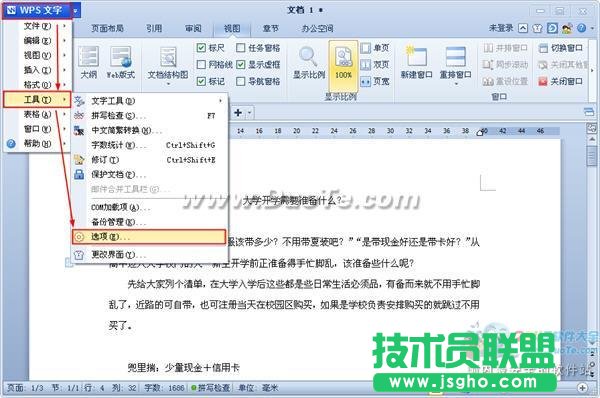Open the 格式 Format menu

37,85
